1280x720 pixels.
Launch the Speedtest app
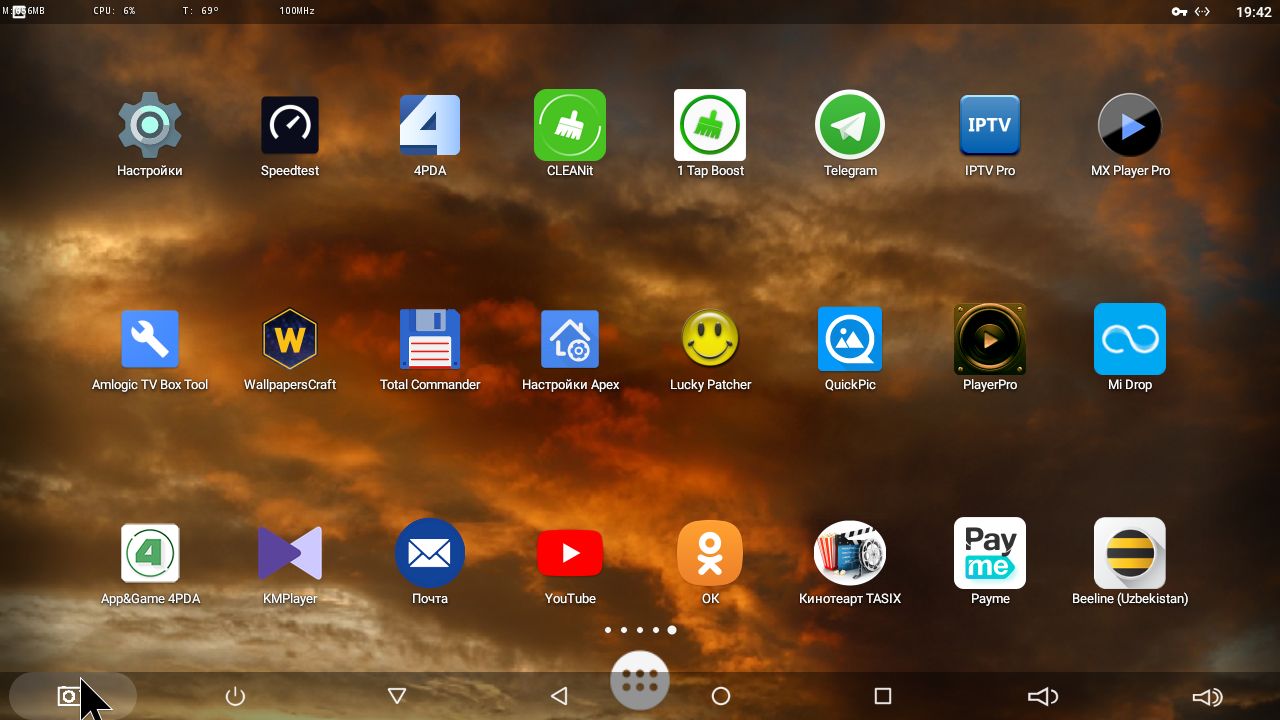point(290,125)
